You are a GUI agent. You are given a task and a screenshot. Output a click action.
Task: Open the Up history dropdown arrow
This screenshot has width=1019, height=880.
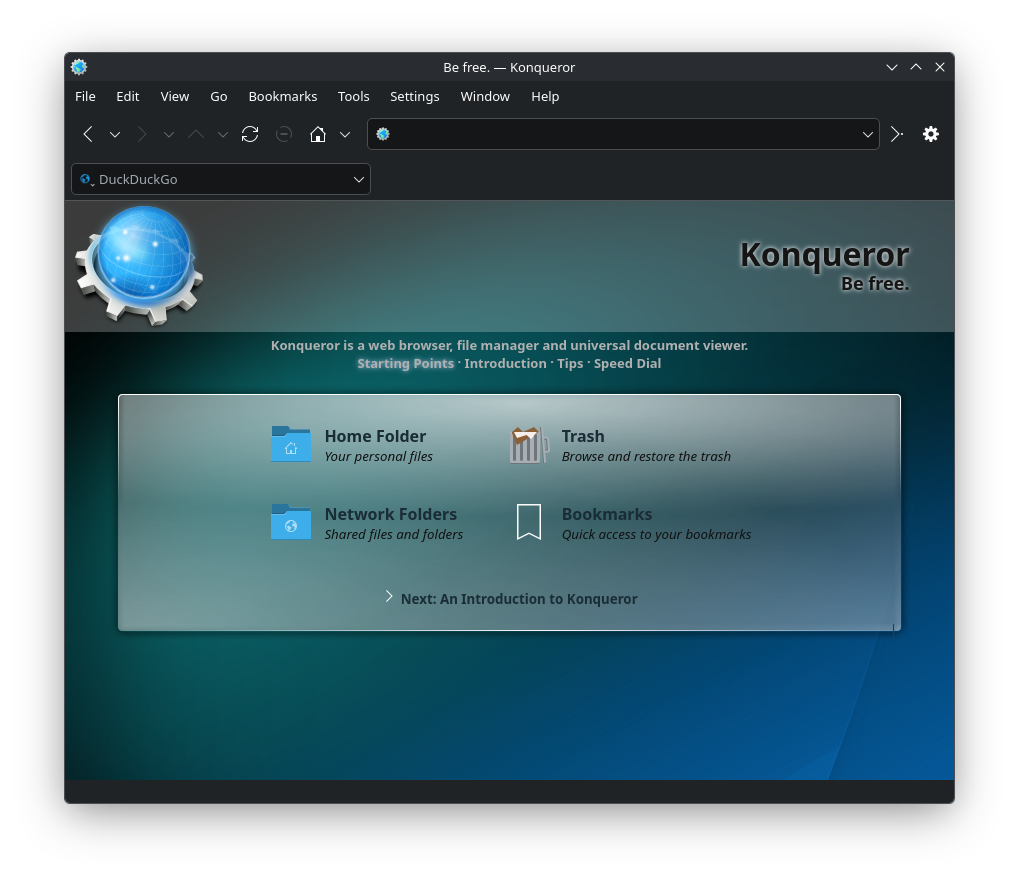tap(223, 135)
